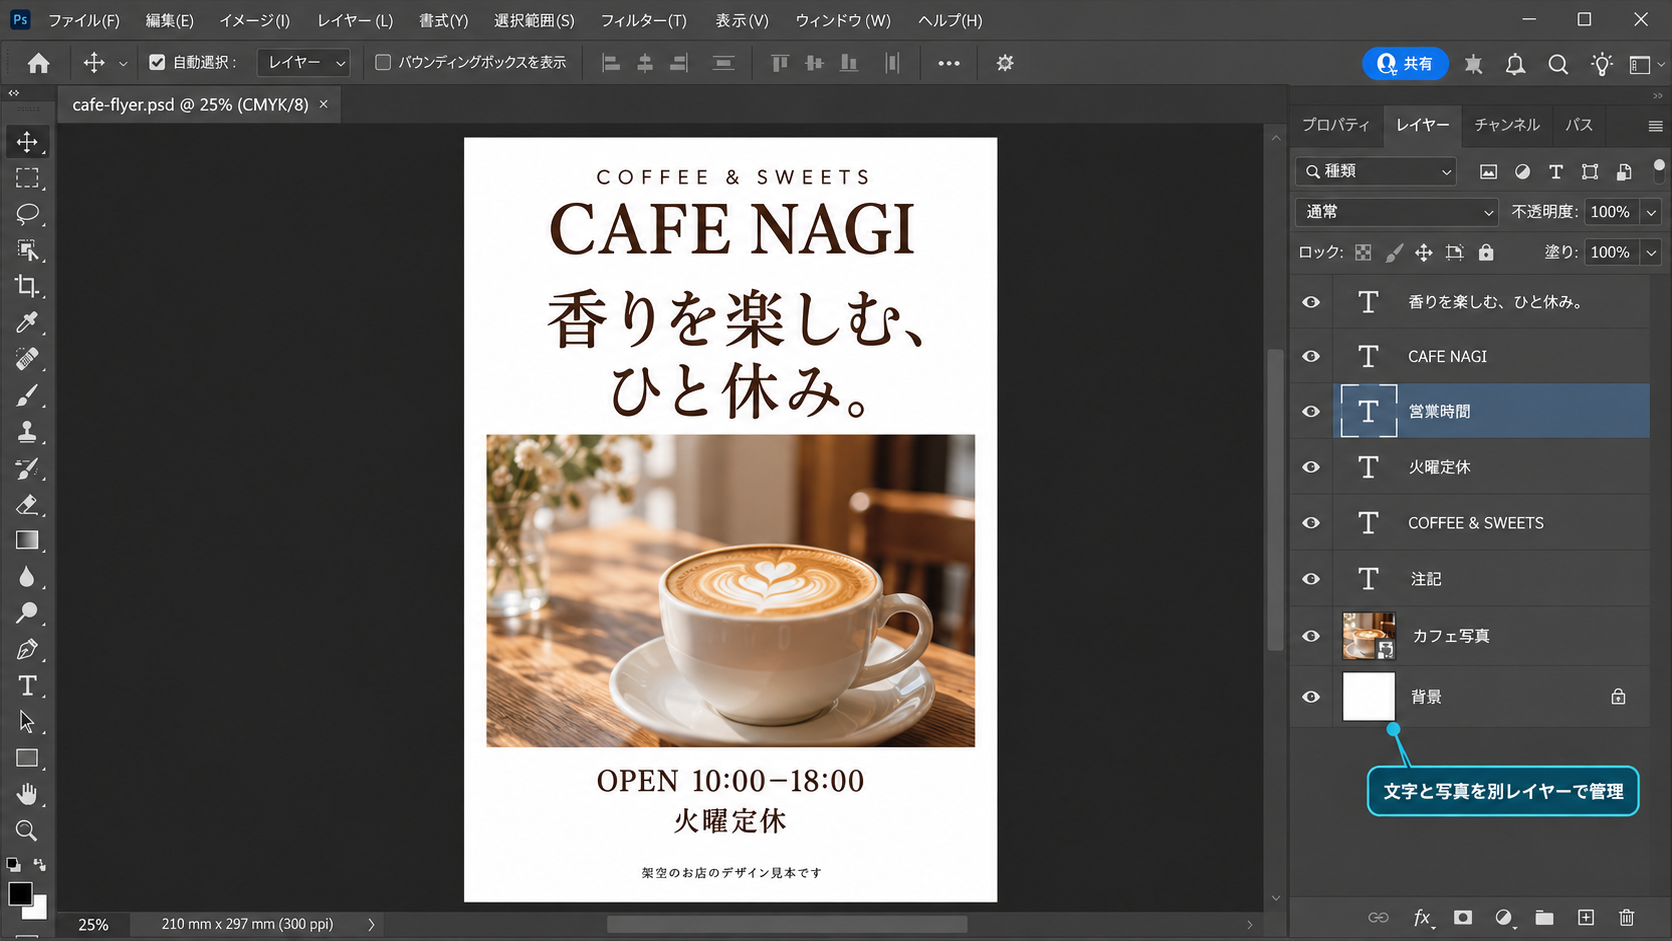Click the trash icon to delete layer
This screenshot has height=941, width=1672.
click(x=1627, y=917)
